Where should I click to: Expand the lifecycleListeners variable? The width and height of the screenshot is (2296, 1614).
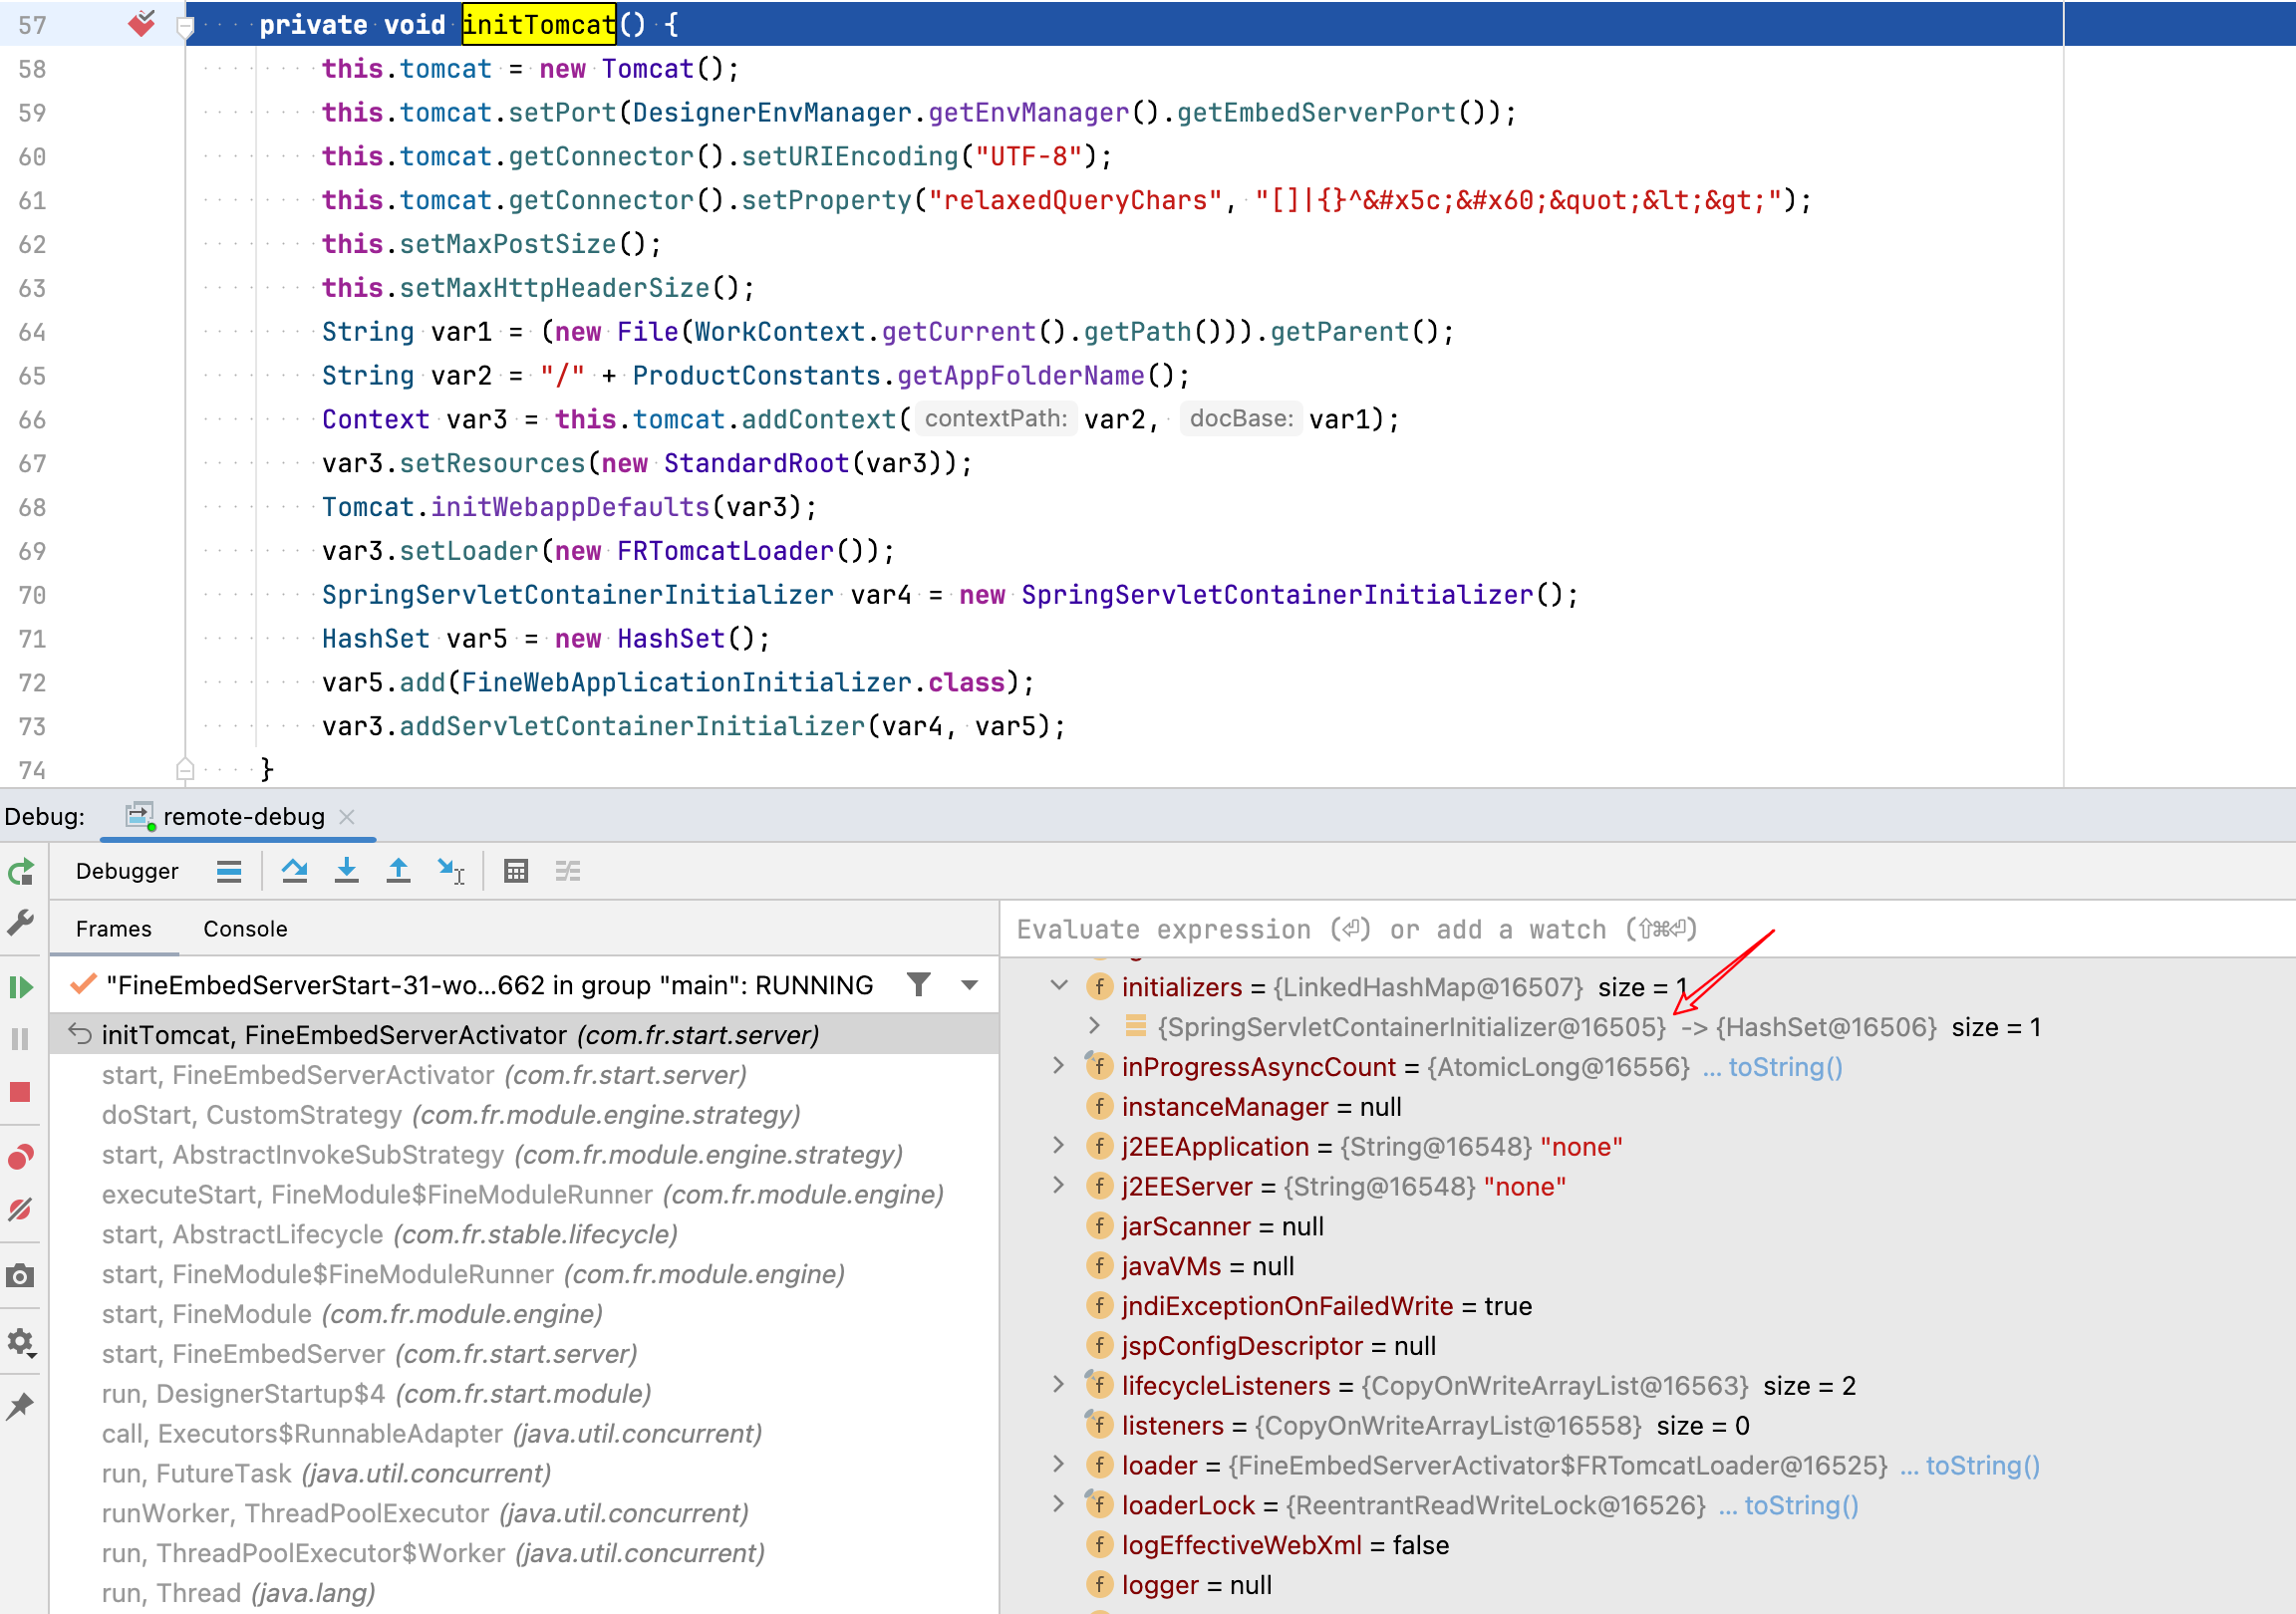click(1059, 1385)
